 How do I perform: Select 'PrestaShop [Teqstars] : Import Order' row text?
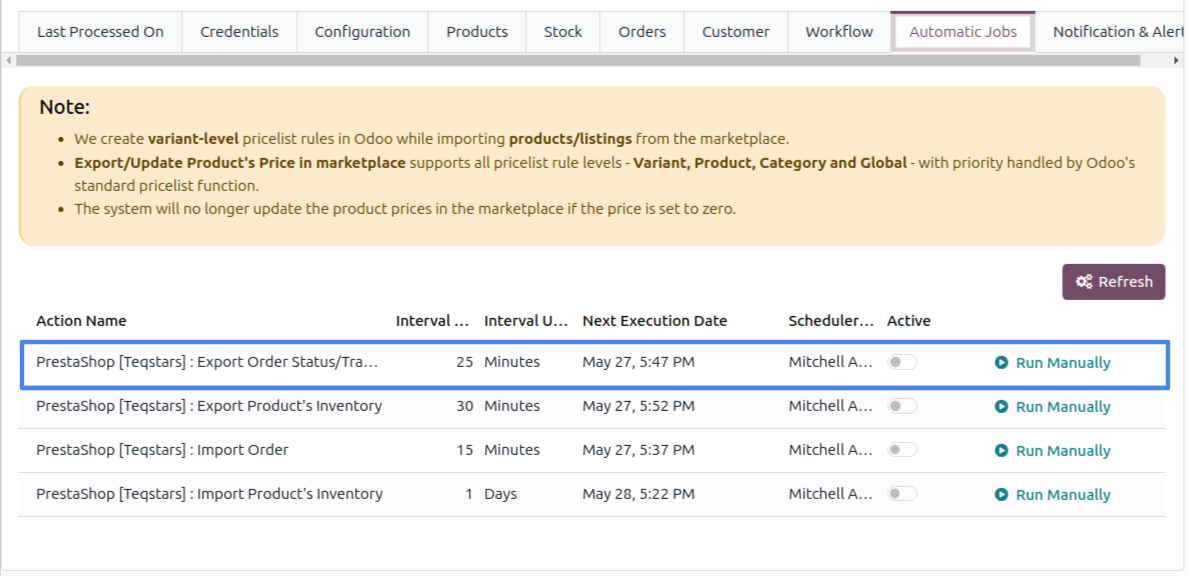[x=162, y=450]
